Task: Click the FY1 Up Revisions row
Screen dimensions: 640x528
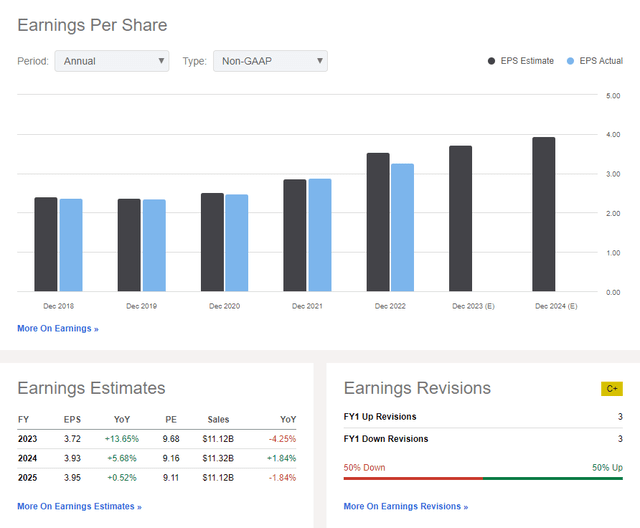Action: (x=483, y=417)
